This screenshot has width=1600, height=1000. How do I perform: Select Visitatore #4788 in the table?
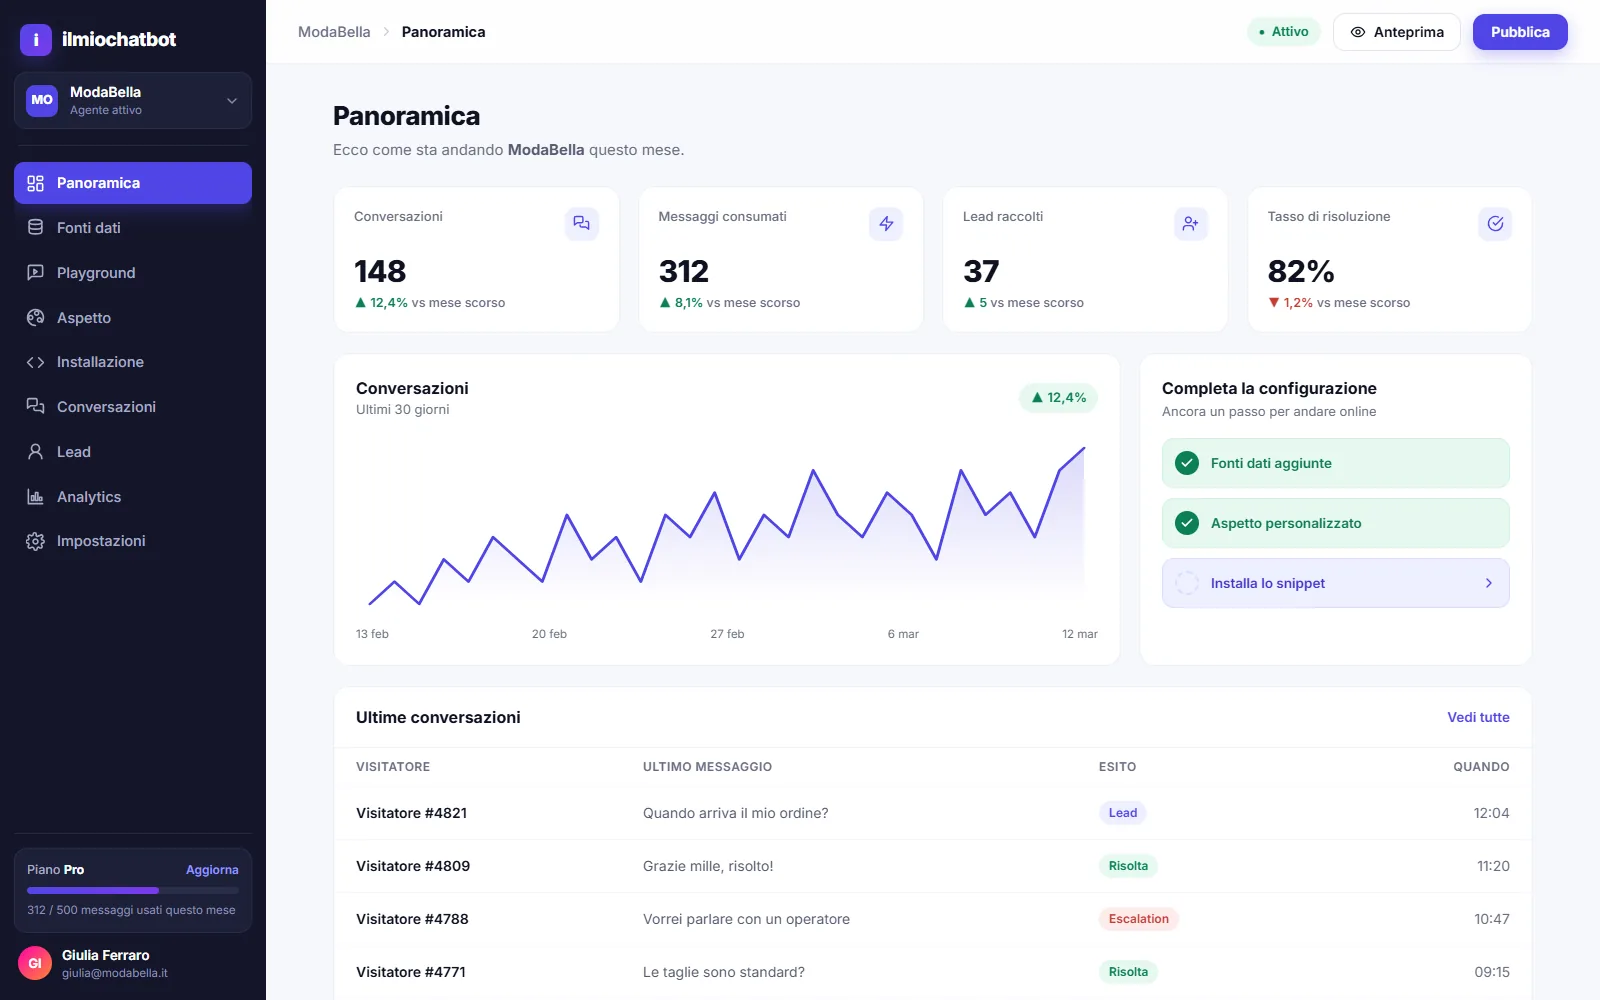pyautogui.click(x=933, y=919)
